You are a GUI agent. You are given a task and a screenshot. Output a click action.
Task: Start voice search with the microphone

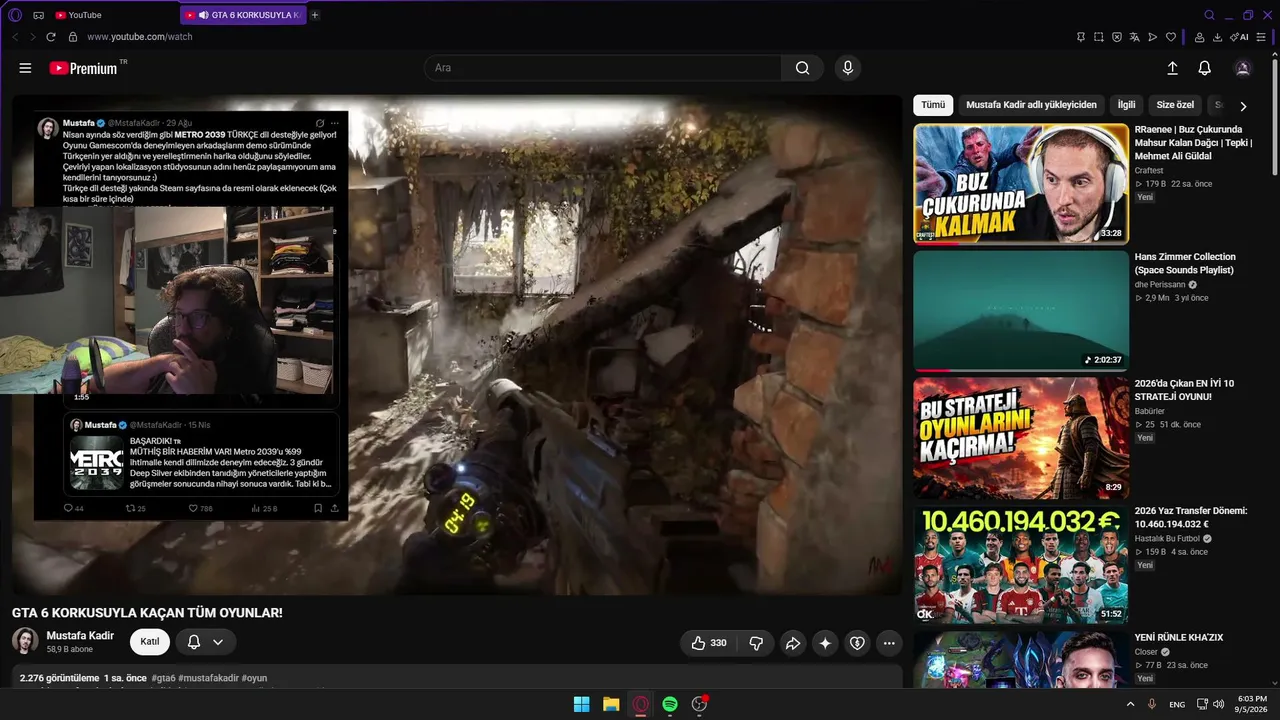[848, 68]
